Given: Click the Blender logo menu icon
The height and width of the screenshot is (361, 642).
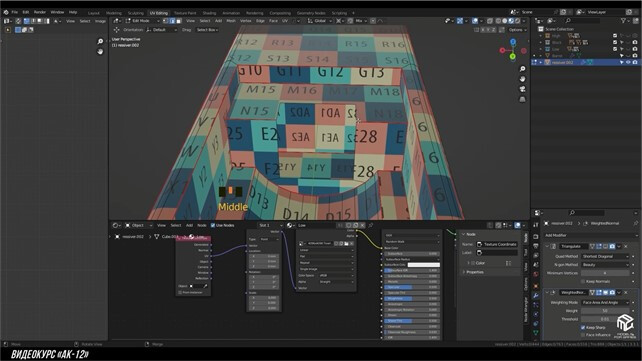Looking at the screenshot, I should [x=6, y=12].
